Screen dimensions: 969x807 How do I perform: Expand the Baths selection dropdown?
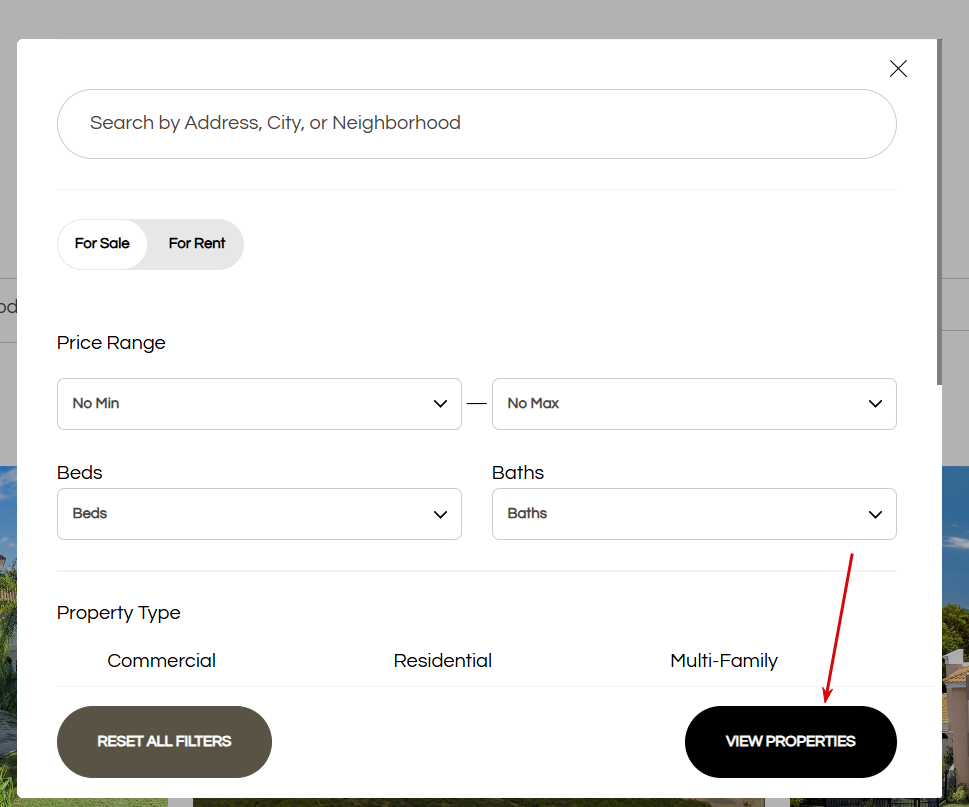coord(680,514)
